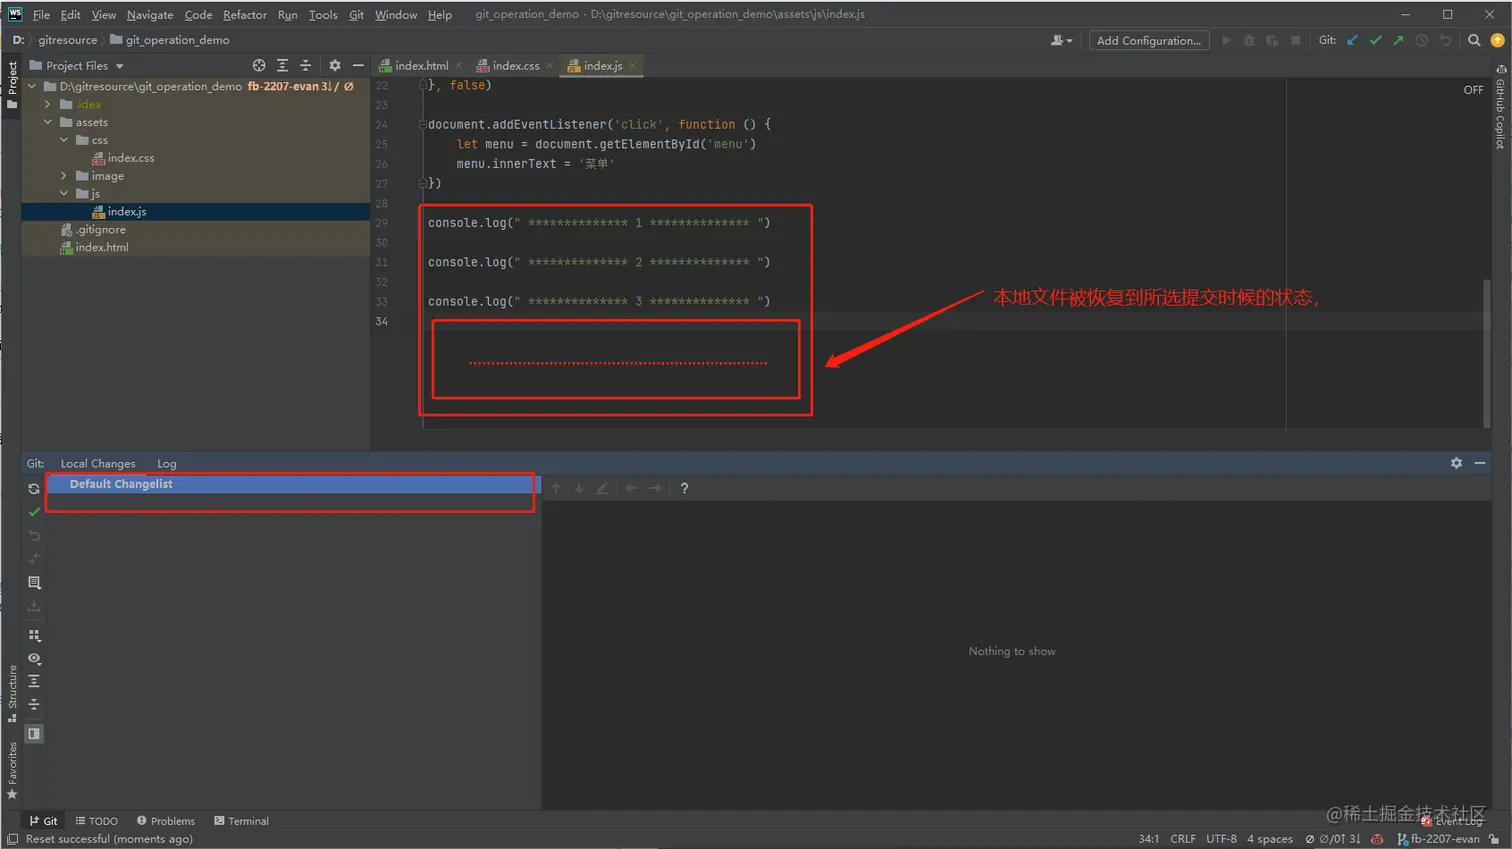Screen dimensions: 1512x849
Task: Click the CRLF line separator in status bar
Action: click(x=1183, y=839)
